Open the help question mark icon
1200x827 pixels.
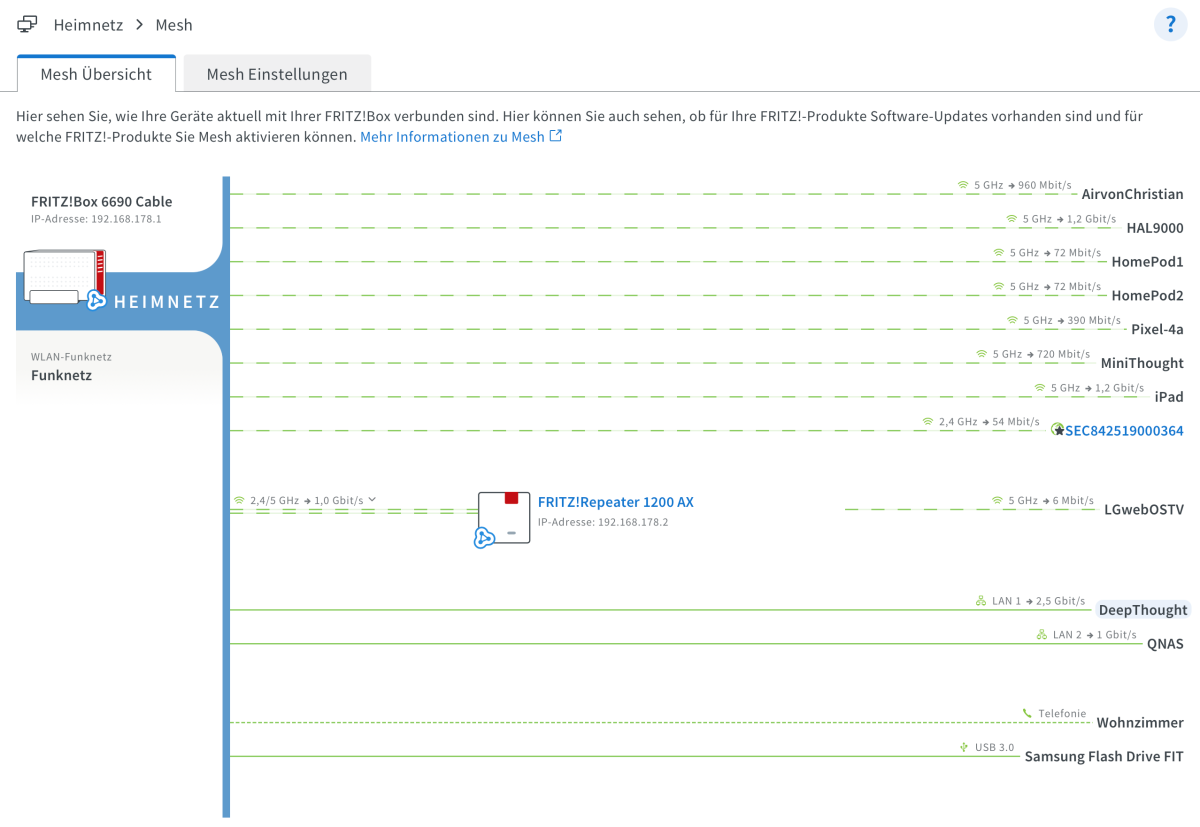pos(1170,24)
